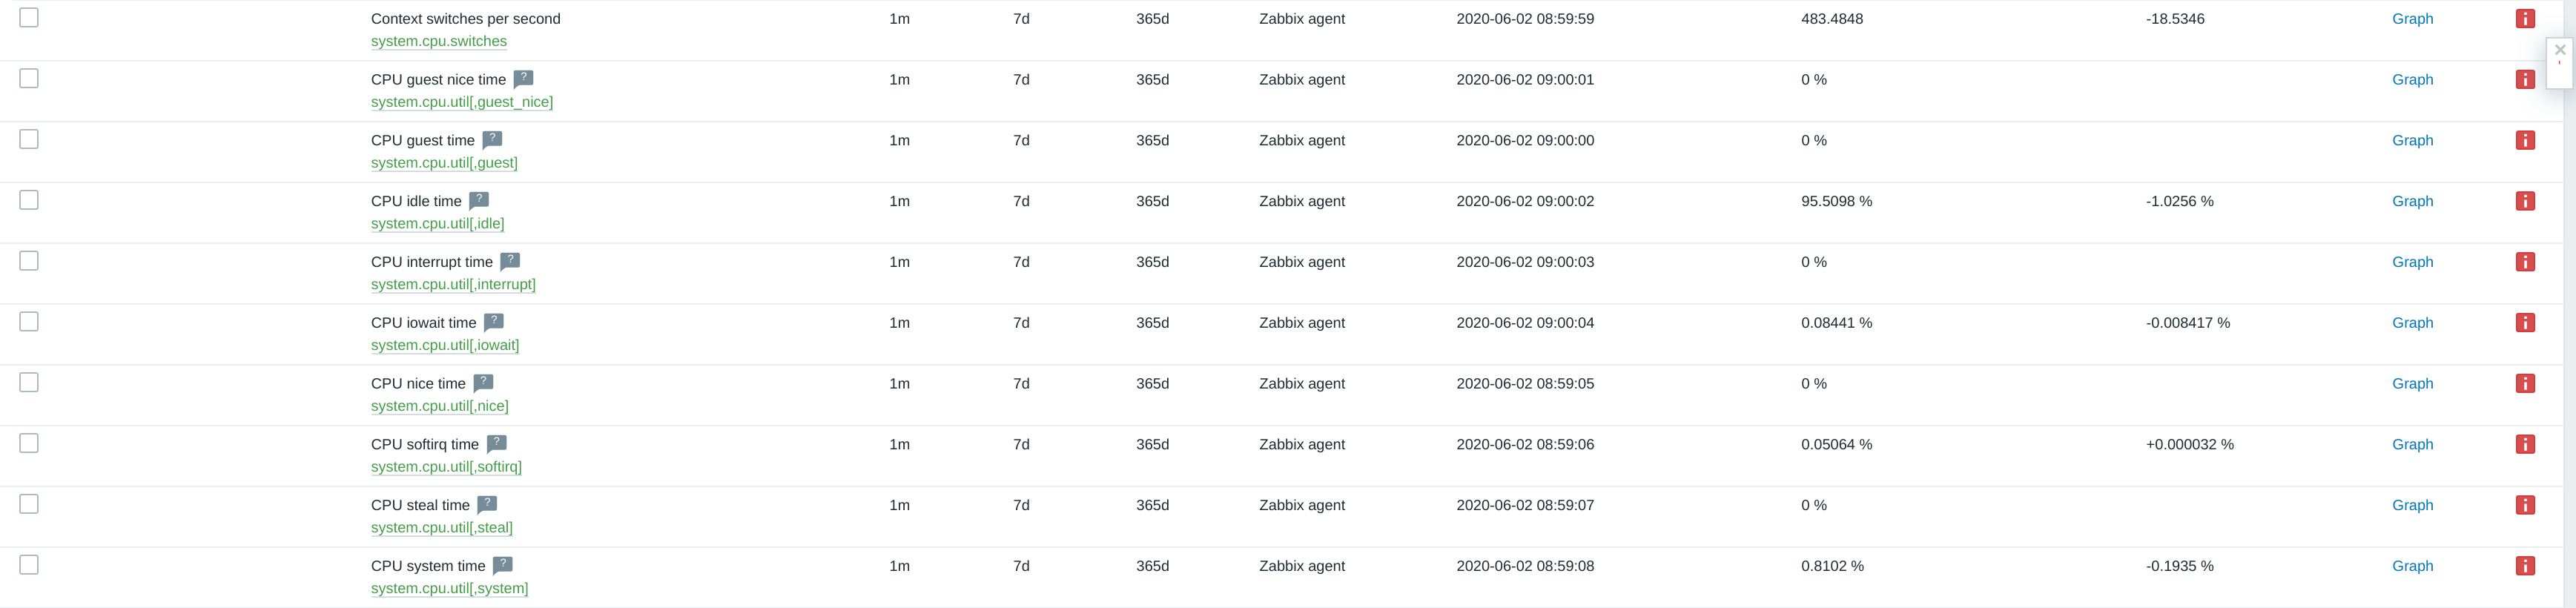Enable checkbox for CPU system time
The width and height of the screenshot is (2576, 608).
[x=29, y=565]
